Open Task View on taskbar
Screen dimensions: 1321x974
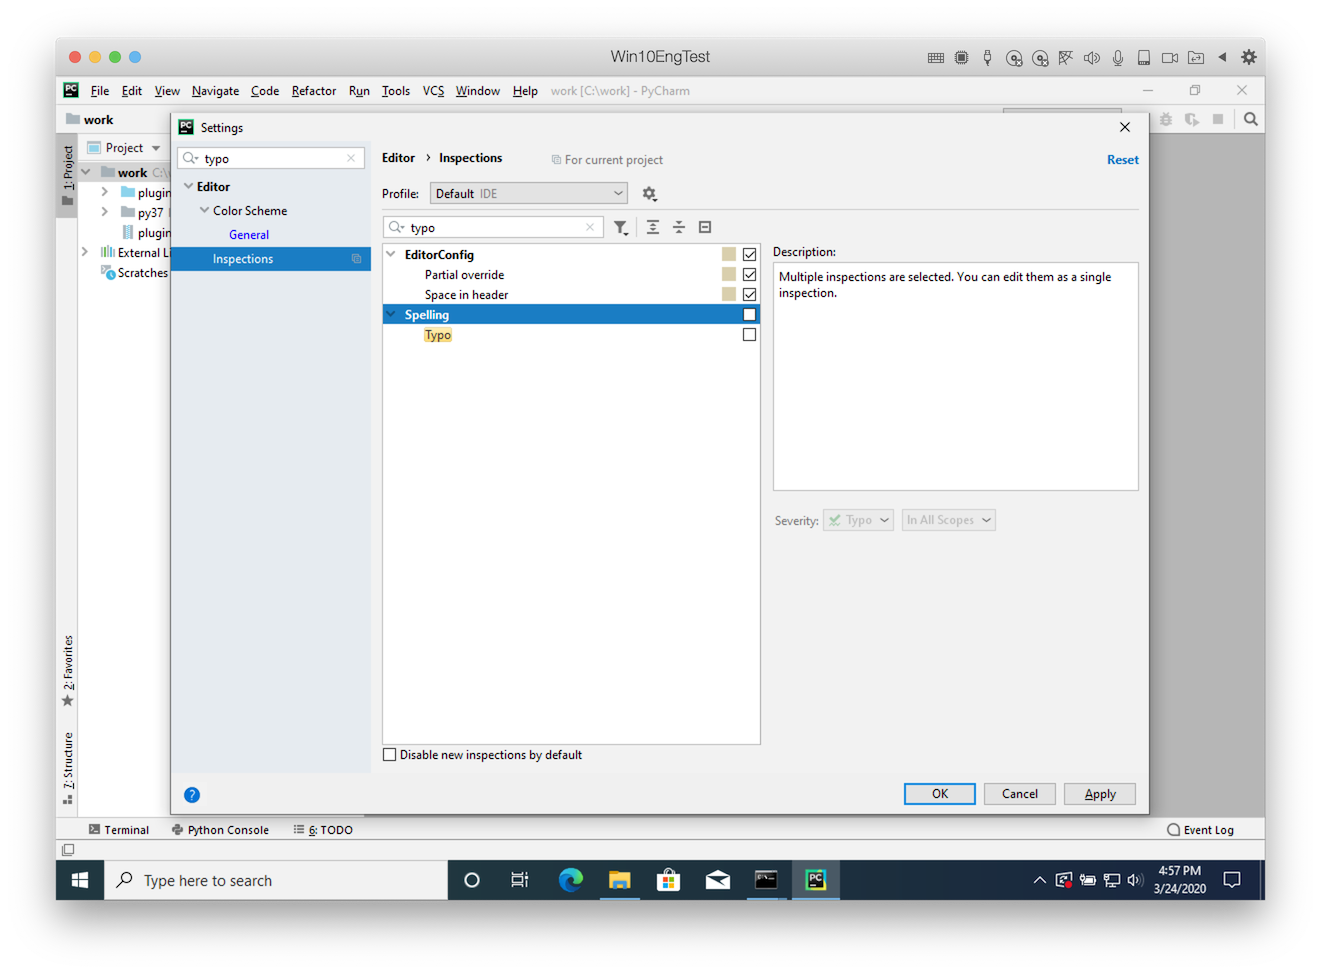(x=520, y=880)
